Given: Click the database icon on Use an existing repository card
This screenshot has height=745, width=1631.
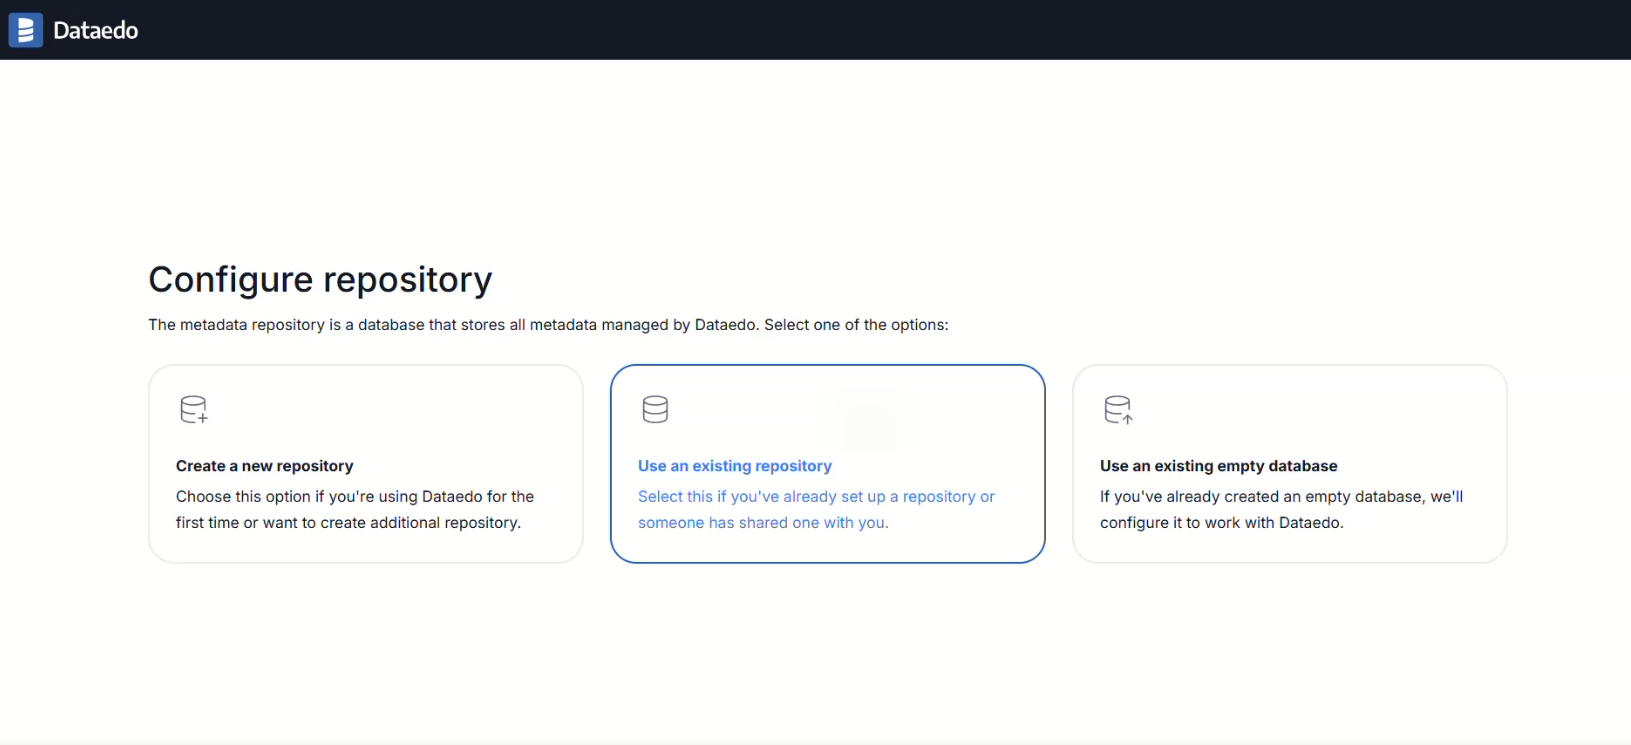Looking at the screenshot, I should pos(655,409).
